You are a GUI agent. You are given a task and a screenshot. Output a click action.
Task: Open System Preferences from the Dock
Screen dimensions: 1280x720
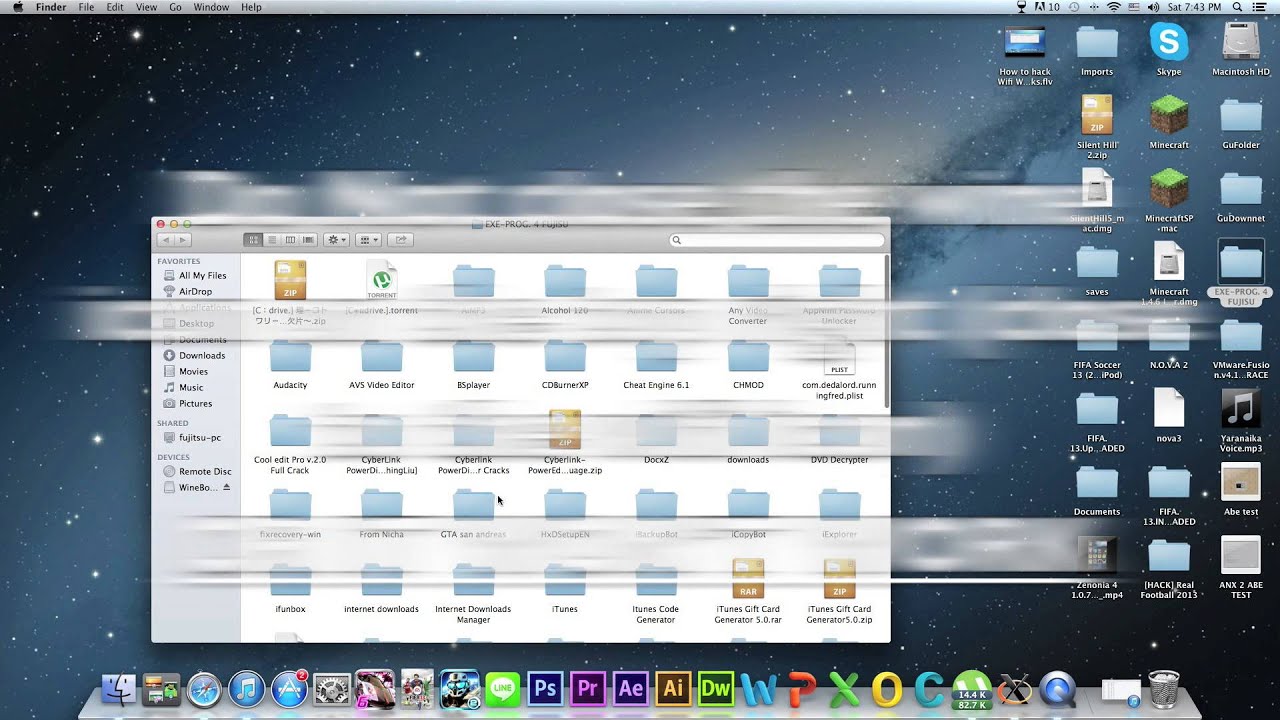click(331, 688)
